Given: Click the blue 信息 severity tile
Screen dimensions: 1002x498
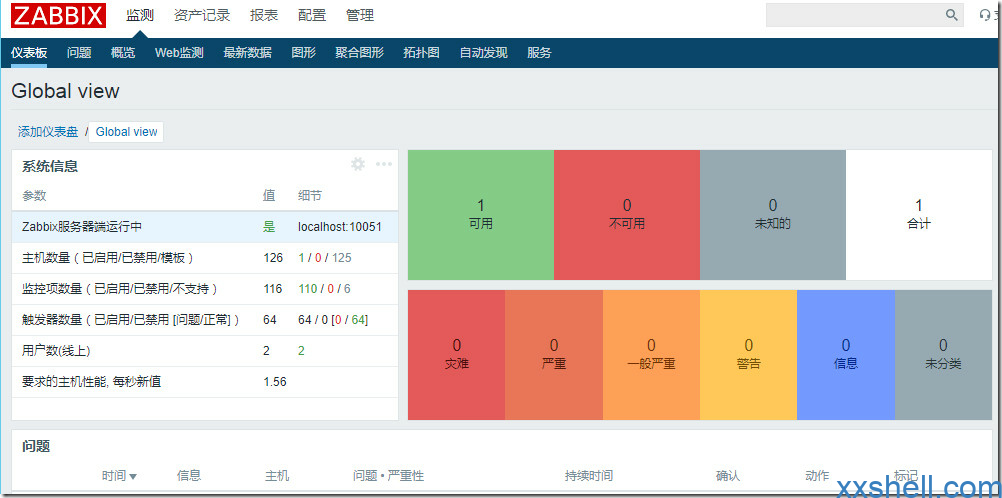Looking at the screenshot, I should point(846,355).
